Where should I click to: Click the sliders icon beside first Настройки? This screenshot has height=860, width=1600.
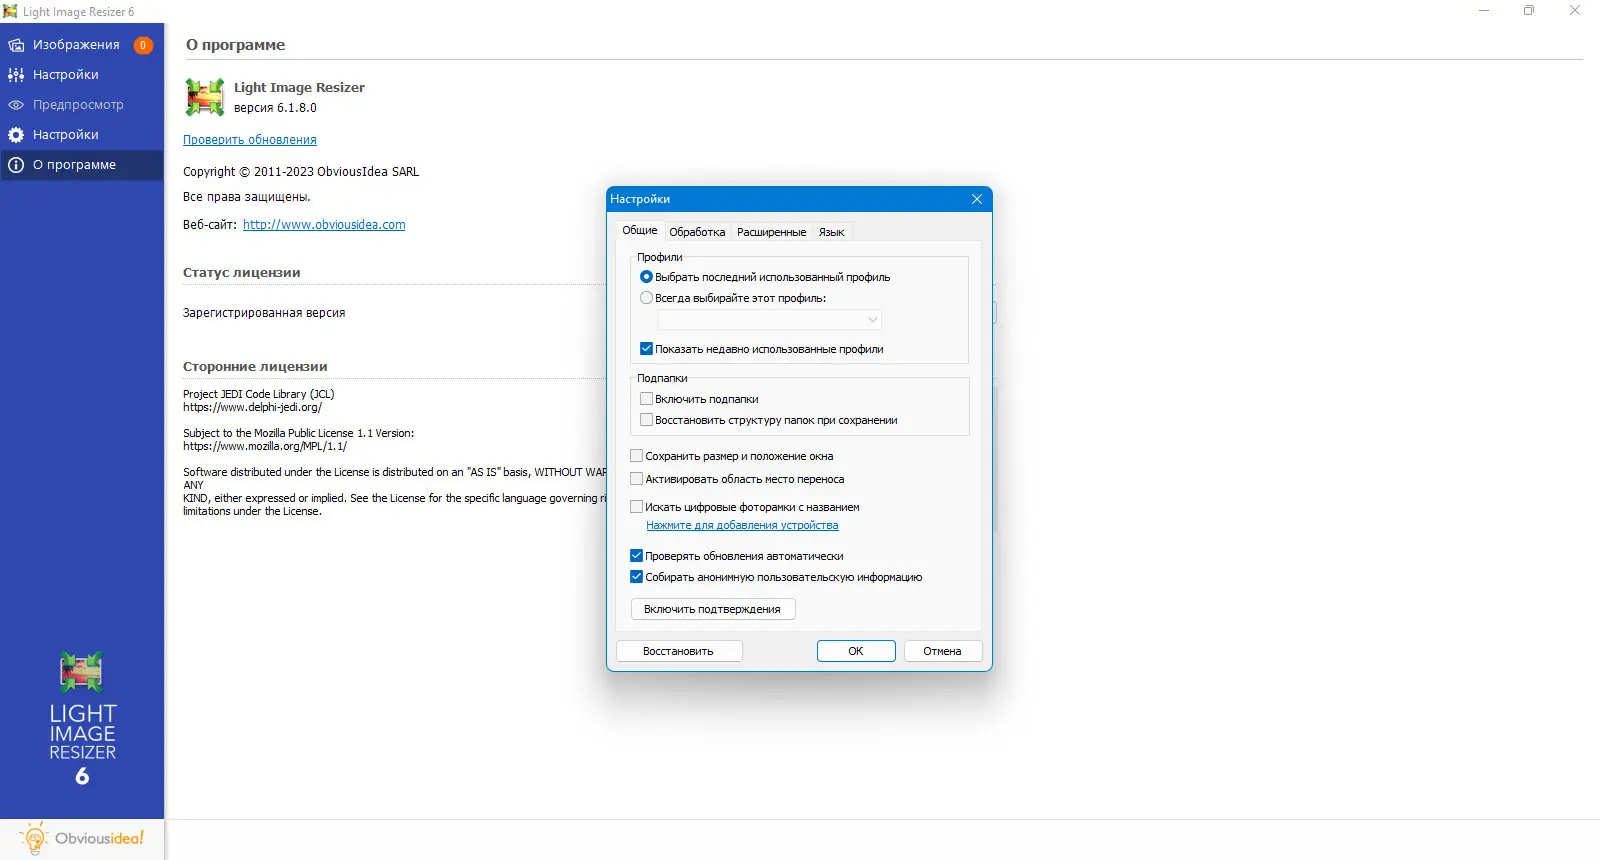[16, 75]
